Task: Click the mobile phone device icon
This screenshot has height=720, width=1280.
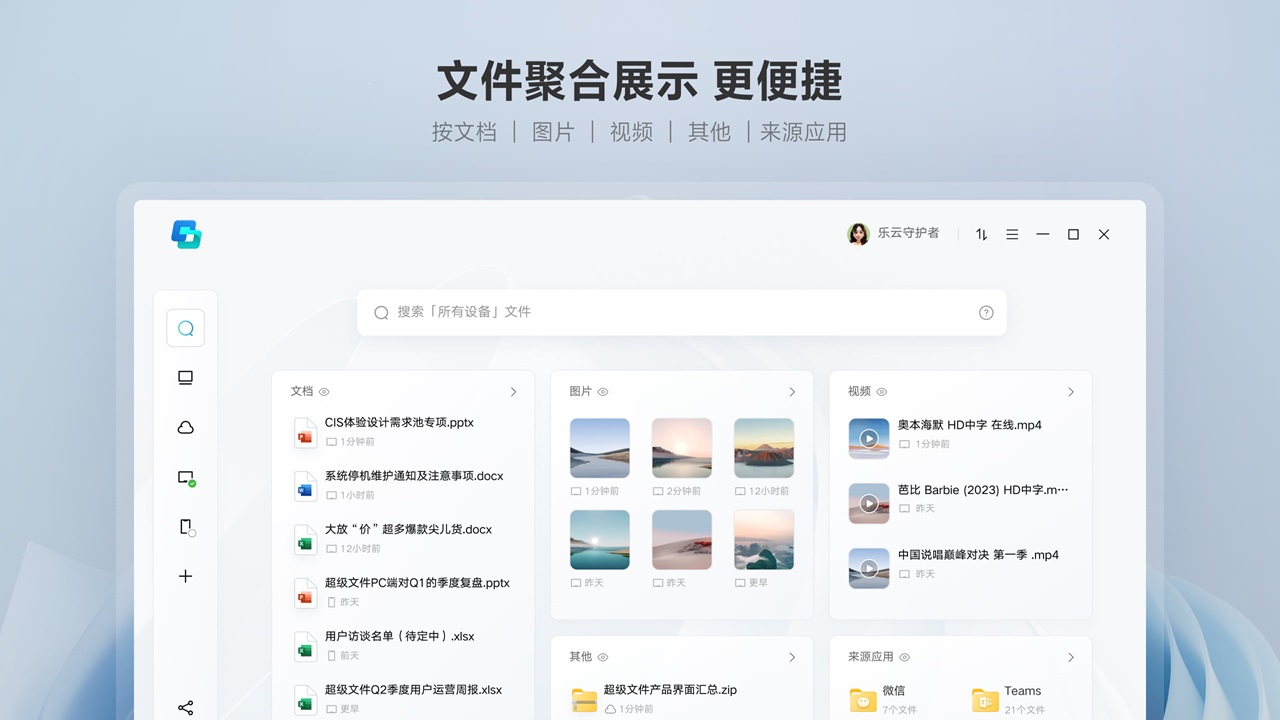Action: (x=185, y=527)
